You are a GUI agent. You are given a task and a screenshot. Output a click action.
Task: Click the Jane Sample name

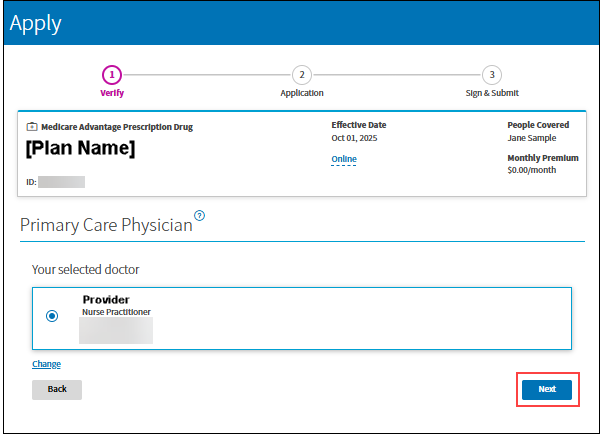click(532, 138)
